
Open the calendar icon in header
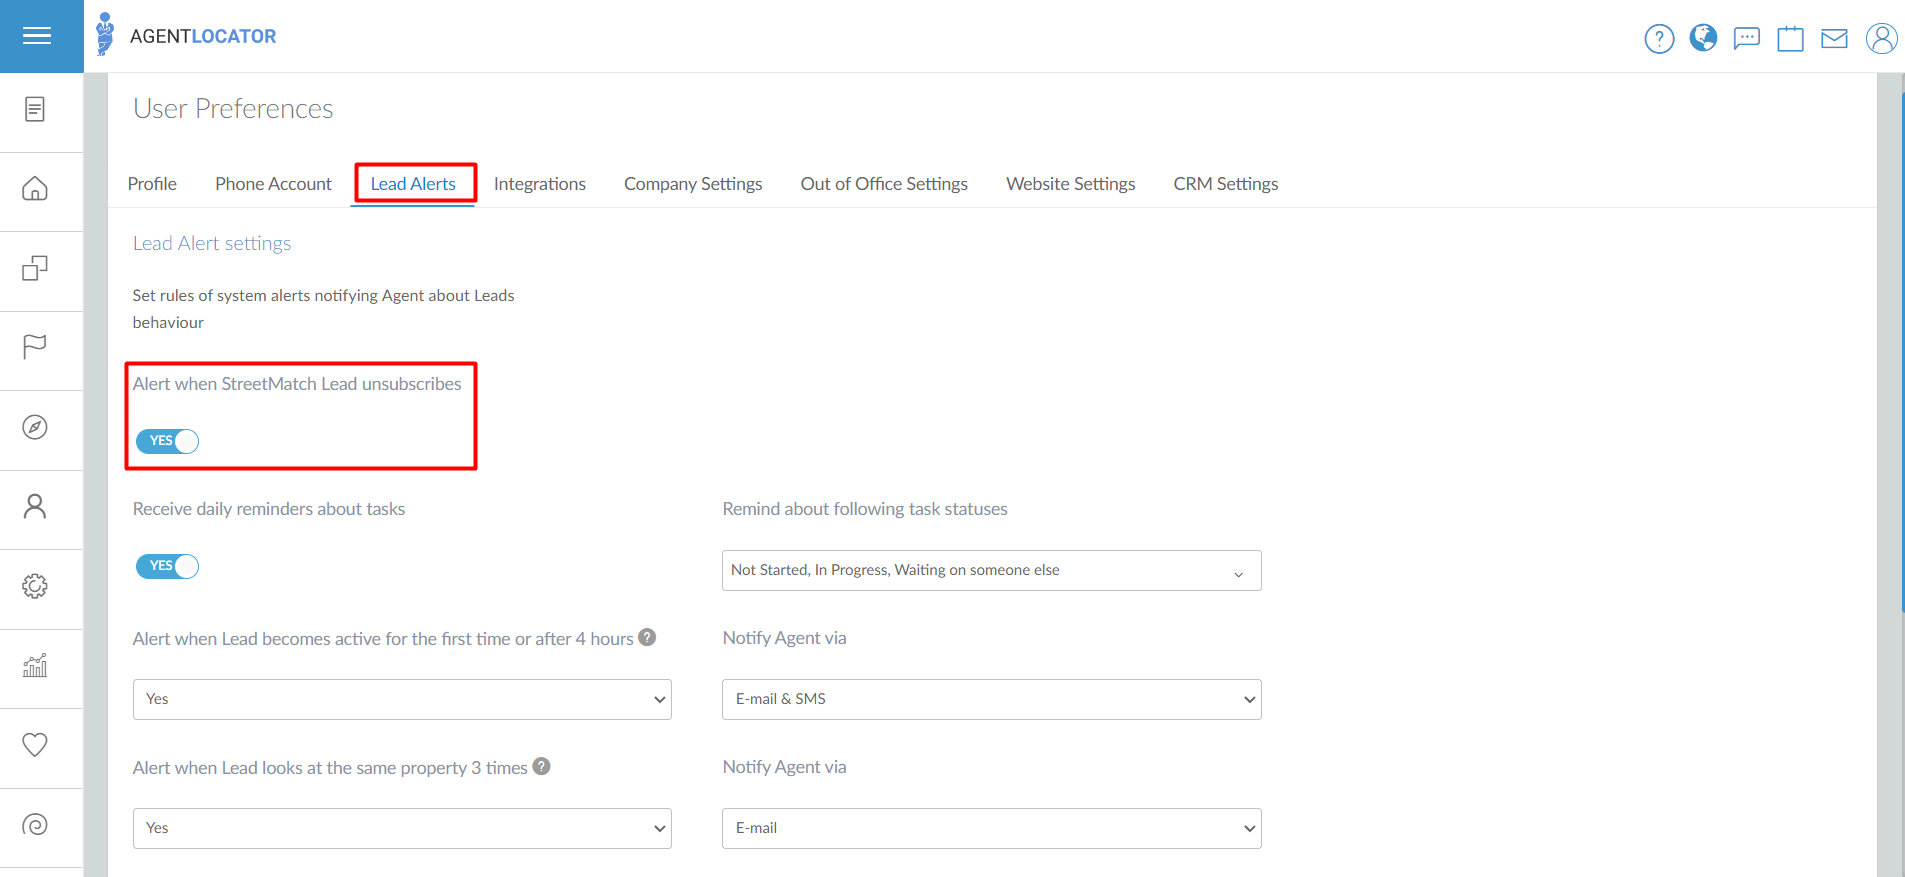tap(1790, 39)
